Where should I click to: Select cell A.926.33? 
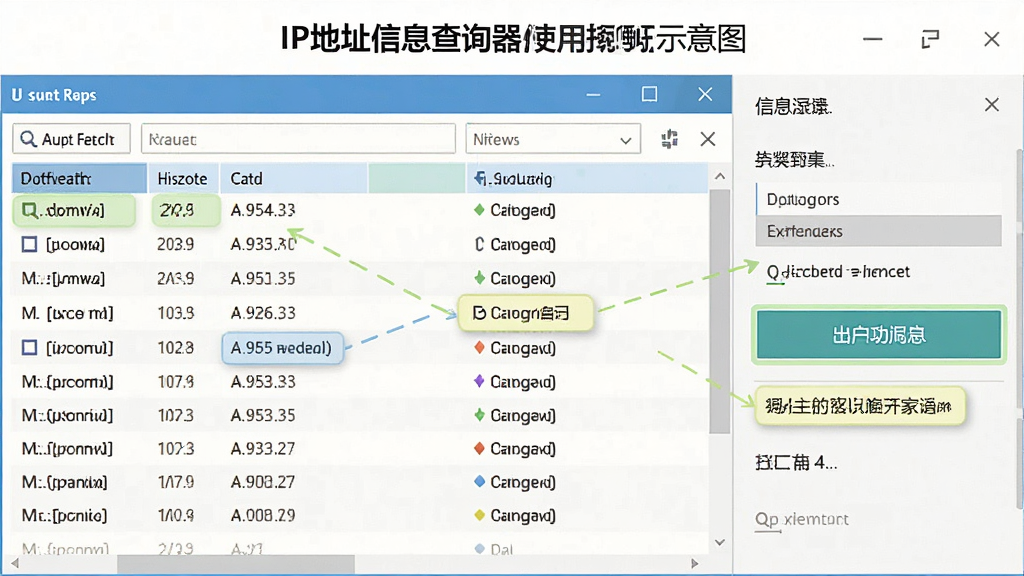tap(263, 313)
